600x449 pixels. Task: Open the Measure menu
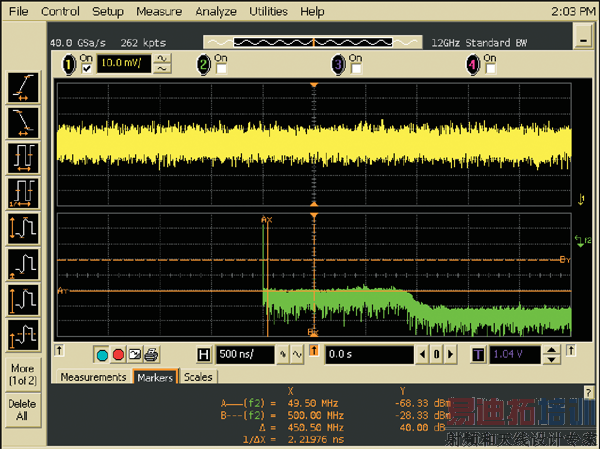159,11
